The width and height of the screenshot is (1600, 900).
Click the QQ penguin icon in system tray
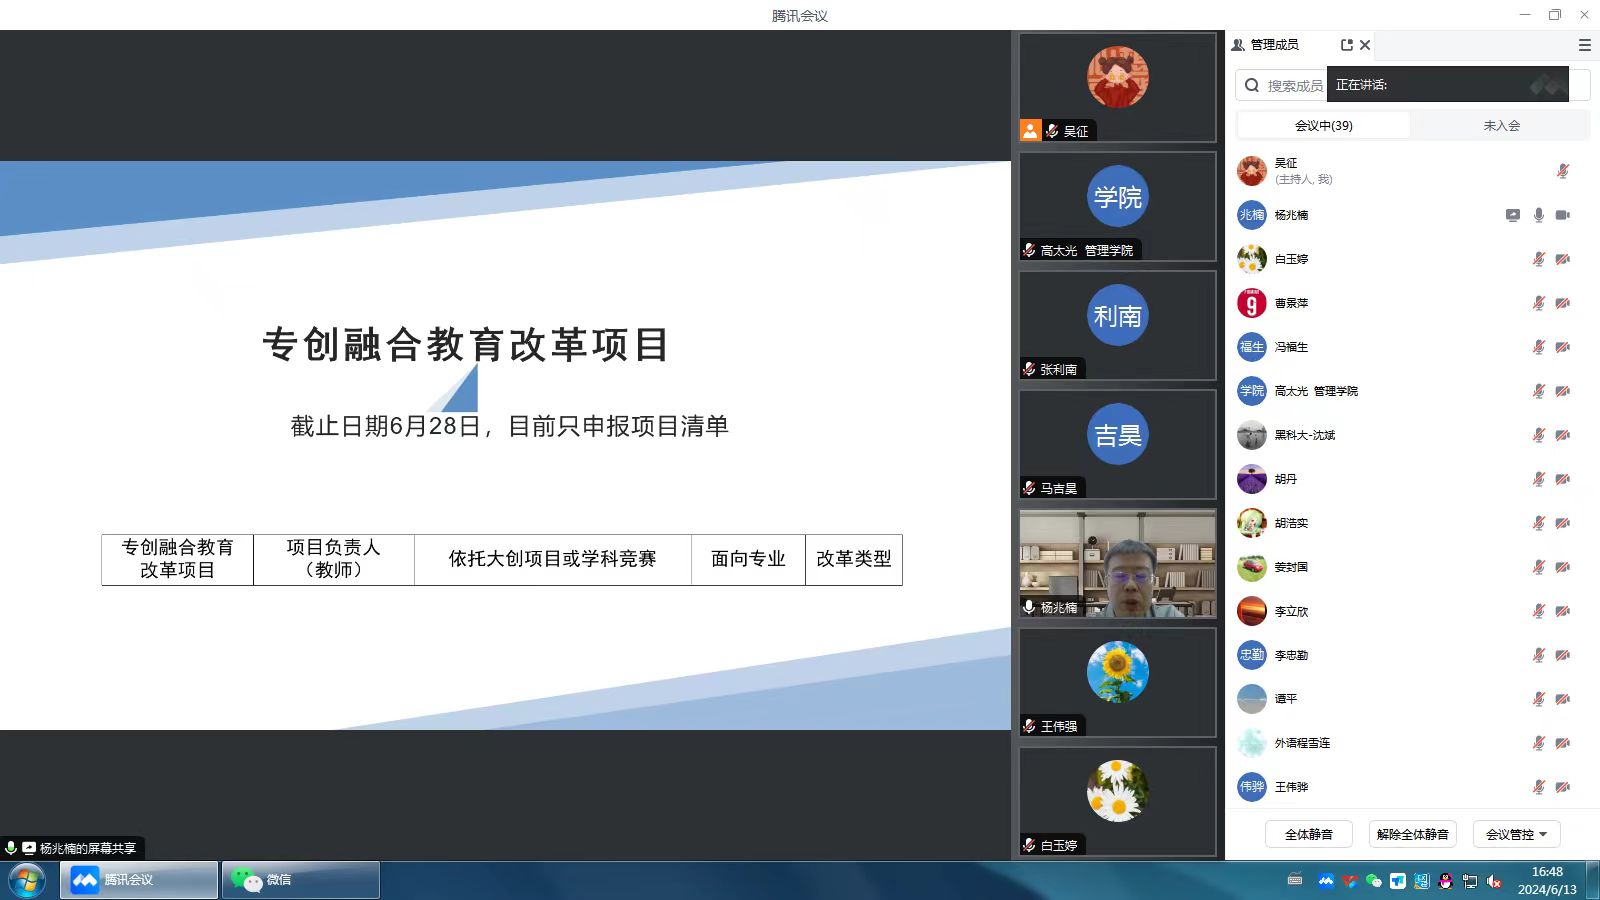tap(1445, 881)
